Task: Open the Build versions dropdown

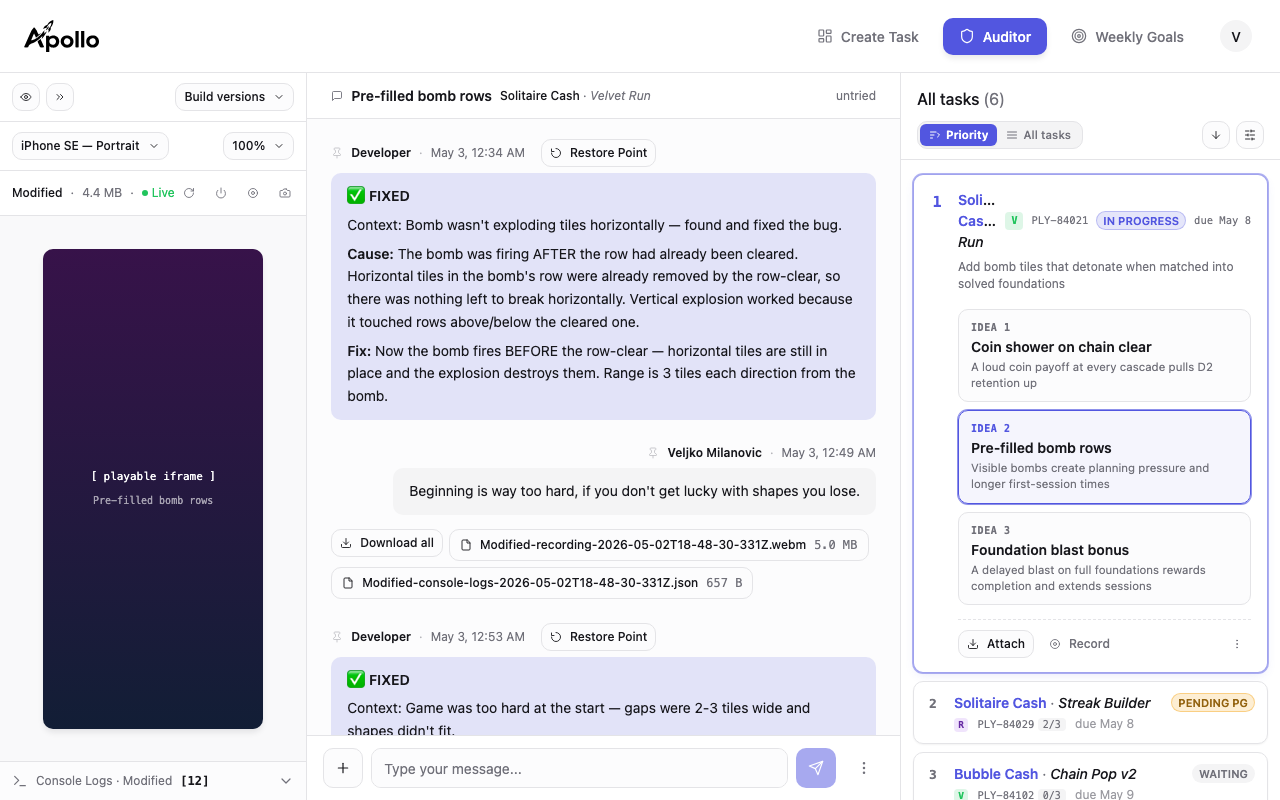Action: (234, 97)
